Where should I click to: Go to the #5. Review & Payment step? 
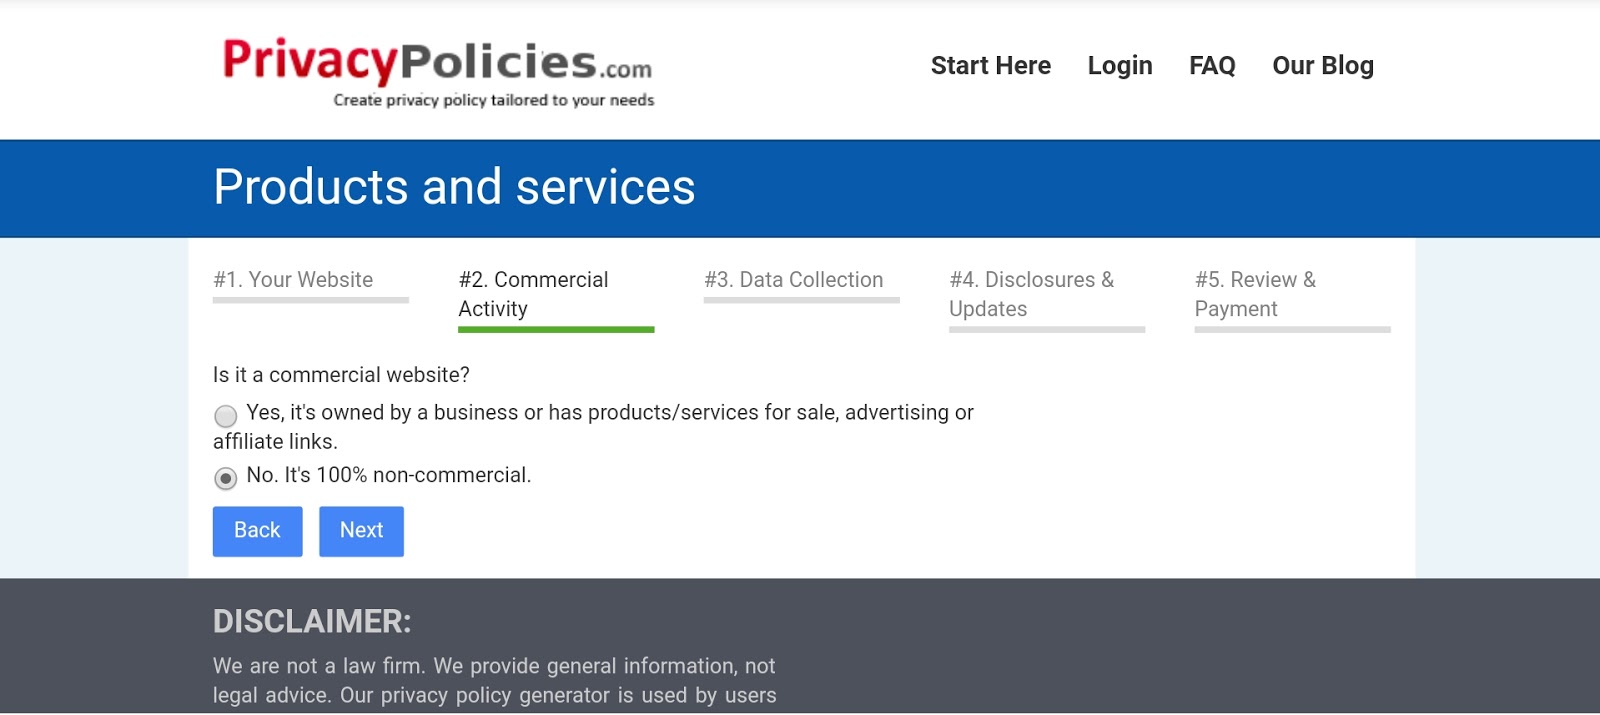pyautogui.click(x=1255, y=294)
